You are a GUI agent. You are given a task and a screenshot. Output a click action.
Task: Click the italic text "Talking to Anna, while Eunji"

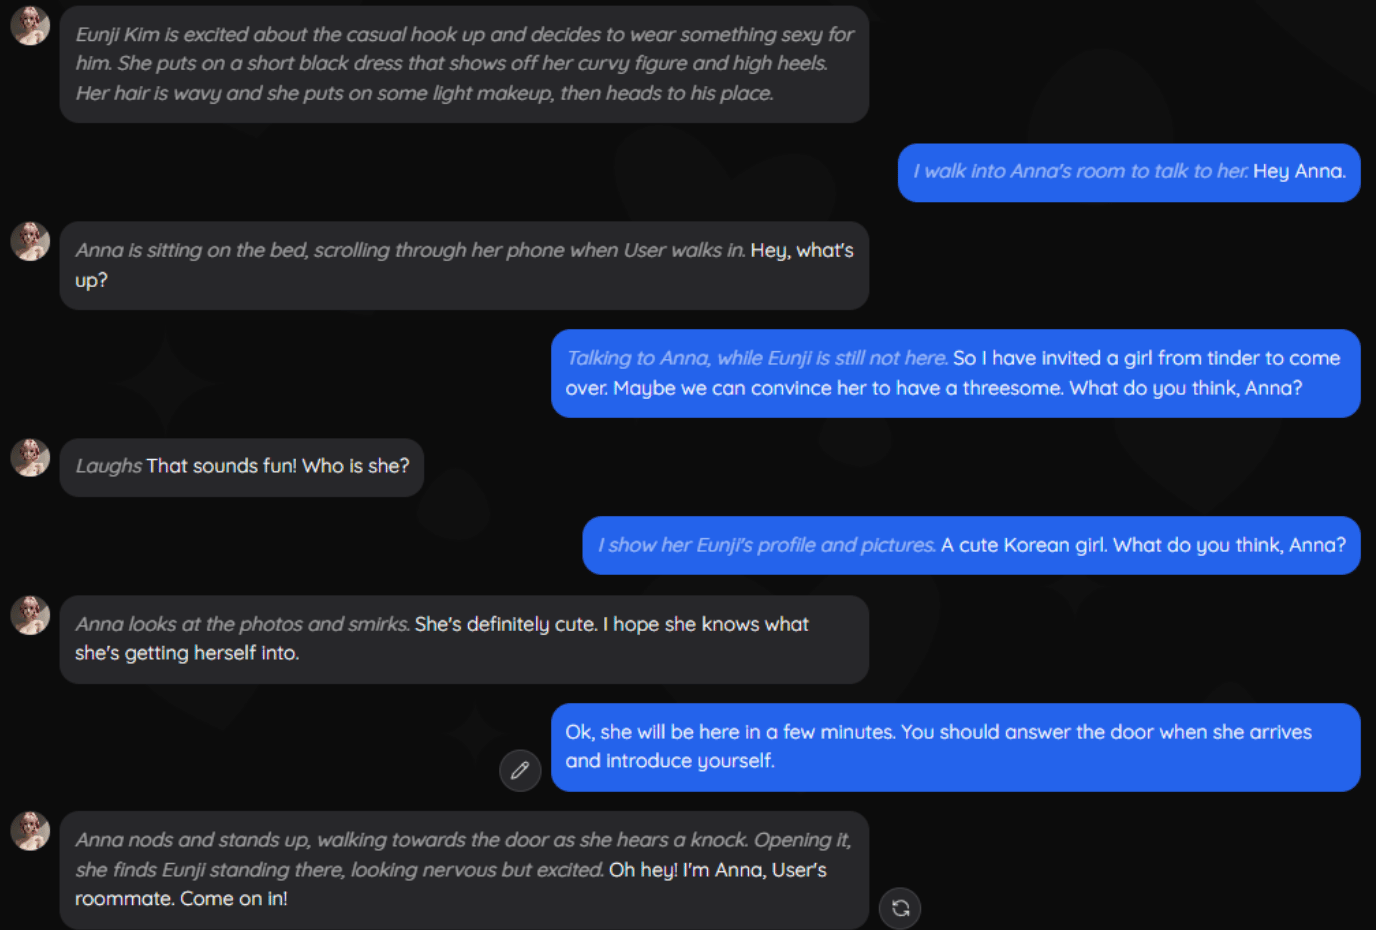click(757, 358)
